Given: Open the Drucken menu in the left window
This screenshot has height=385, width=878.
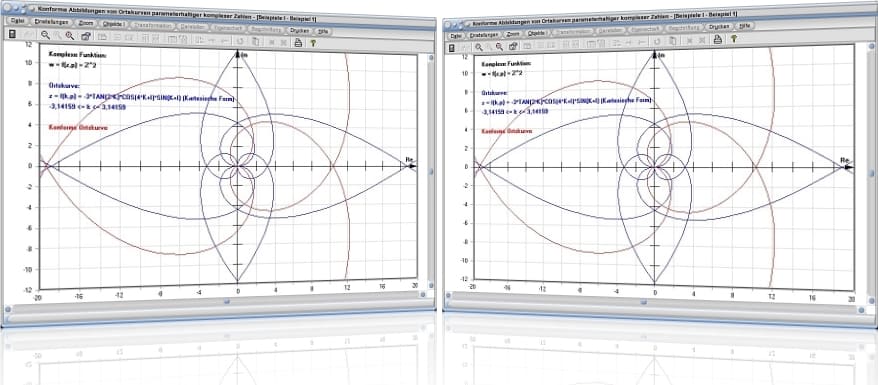Looking at the screenshot, I should pyautogui.click(x=300, y=30).
